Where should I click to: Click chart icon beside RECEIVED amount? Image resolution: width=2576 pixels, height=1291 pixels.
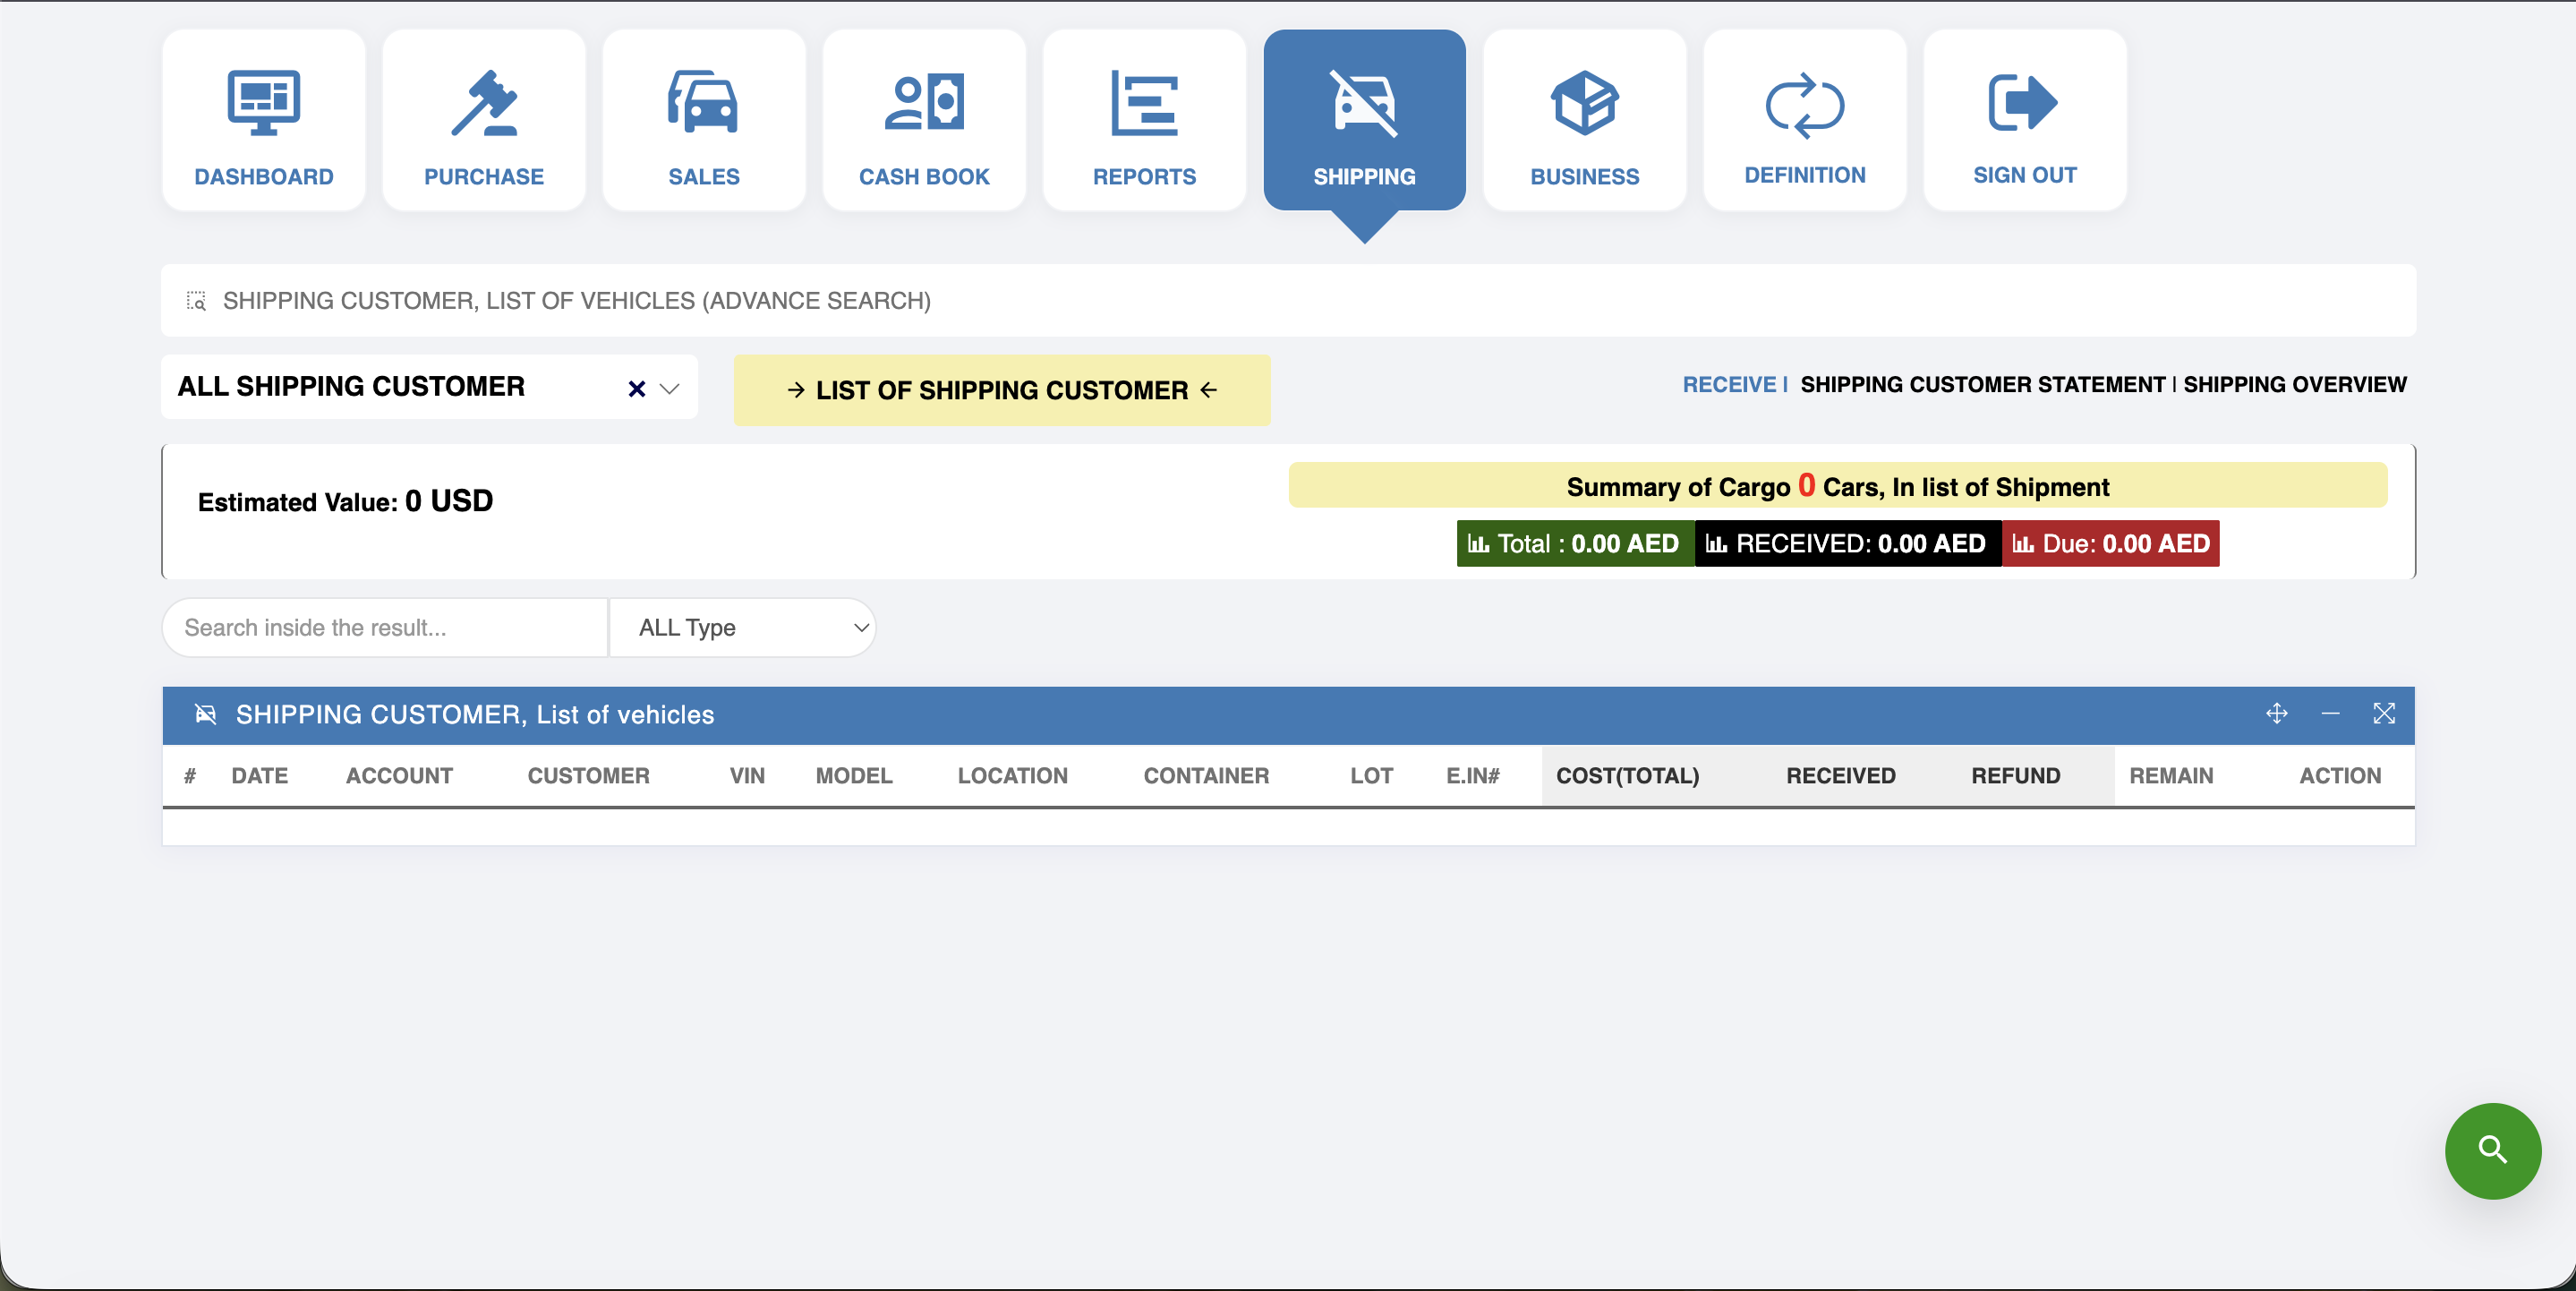point(1716,544)
